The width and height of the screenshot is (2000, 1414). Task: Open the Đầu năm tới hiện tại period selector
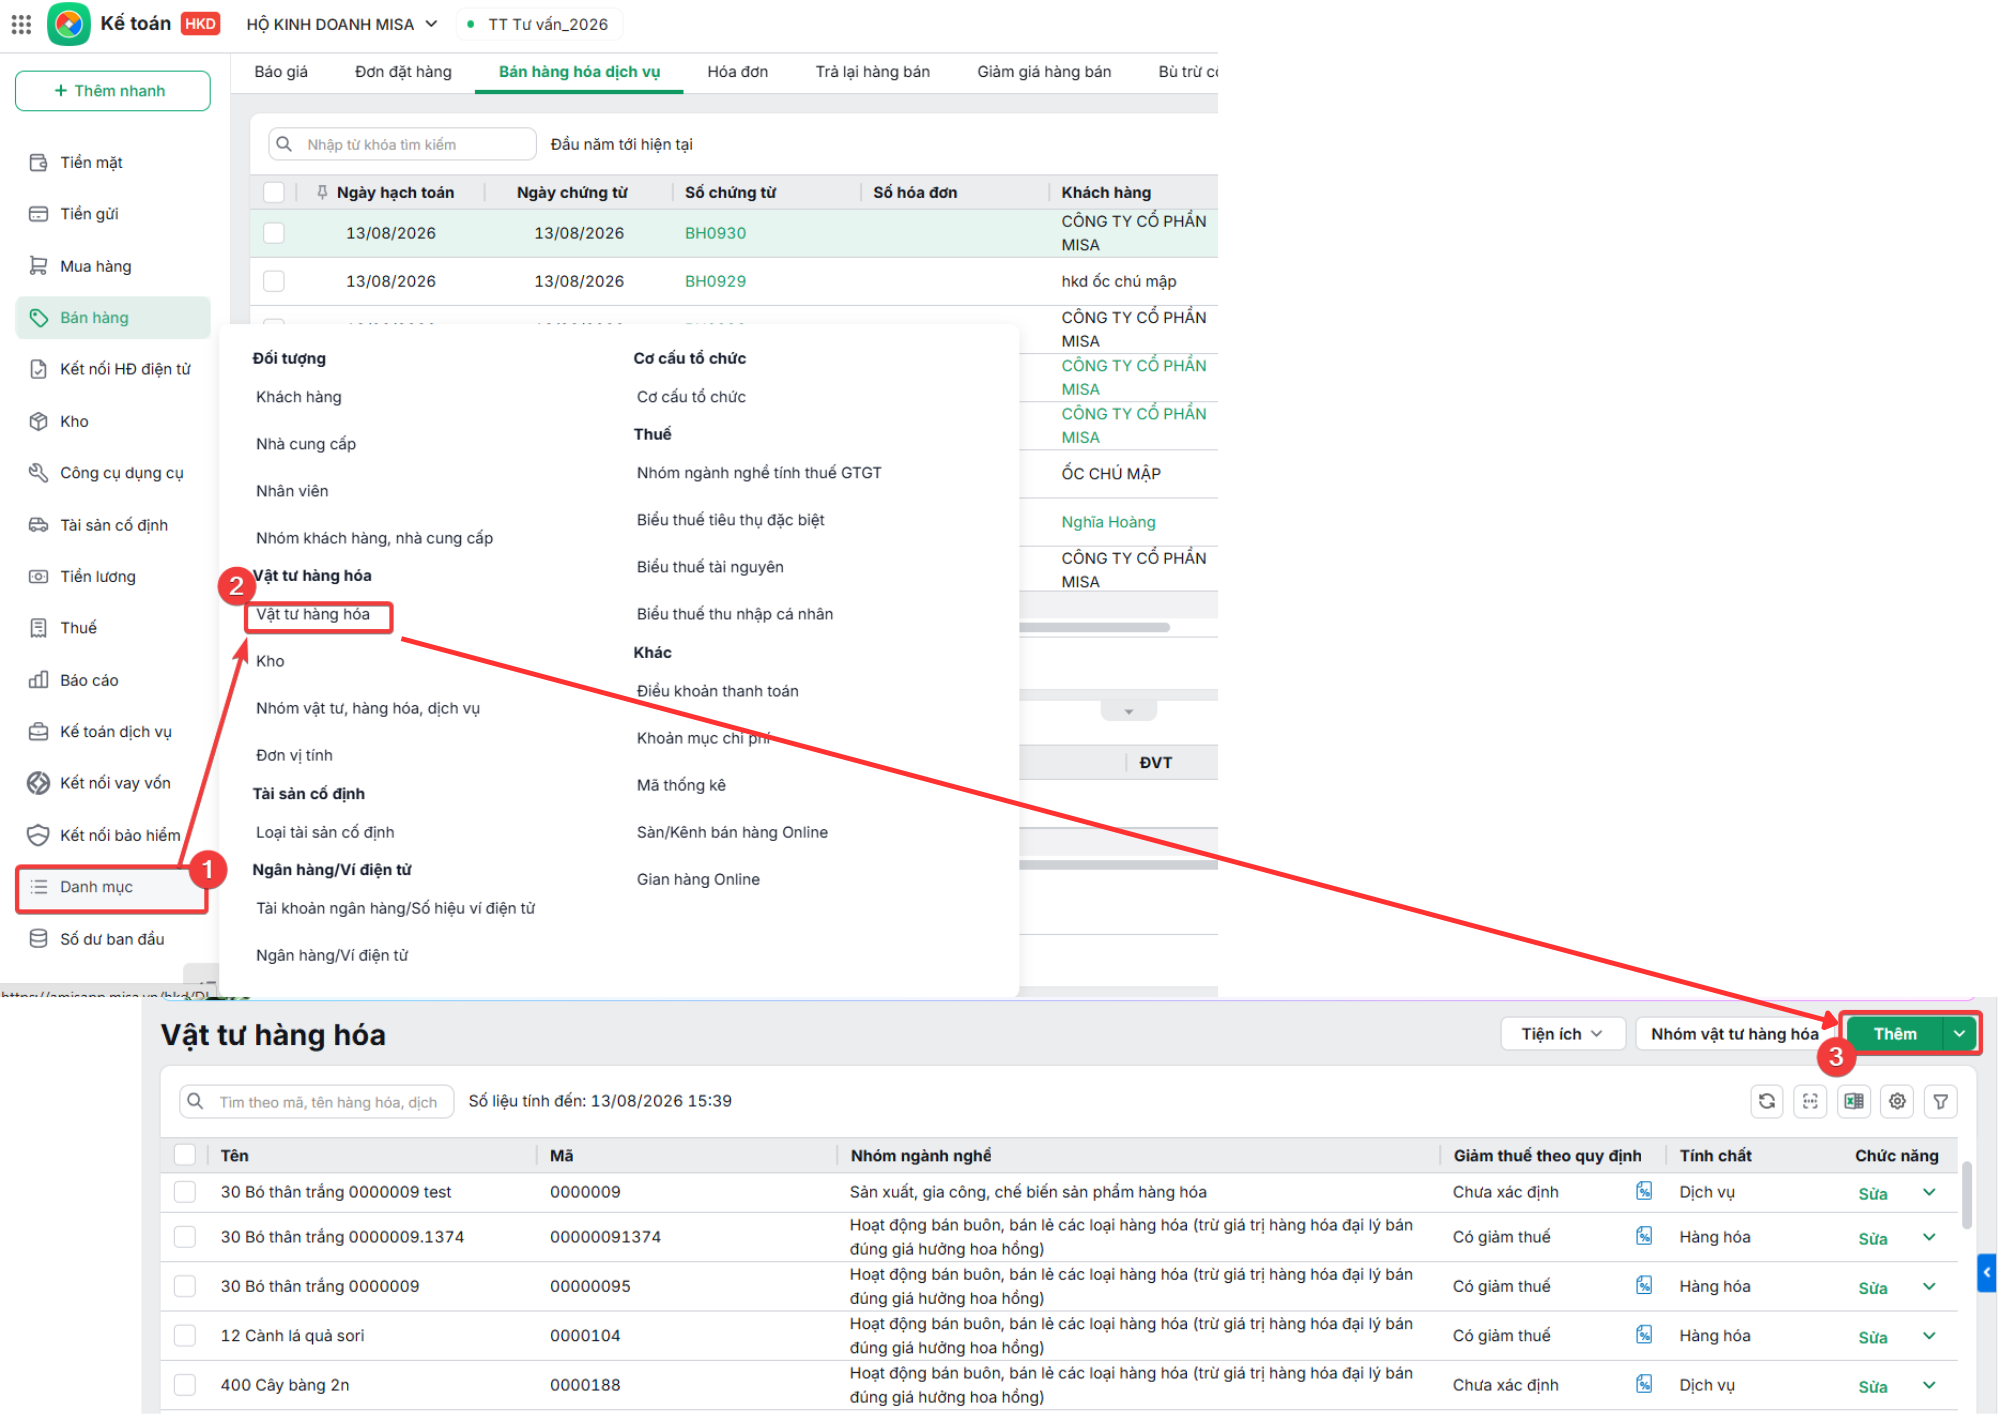click(x=621, y=144)
